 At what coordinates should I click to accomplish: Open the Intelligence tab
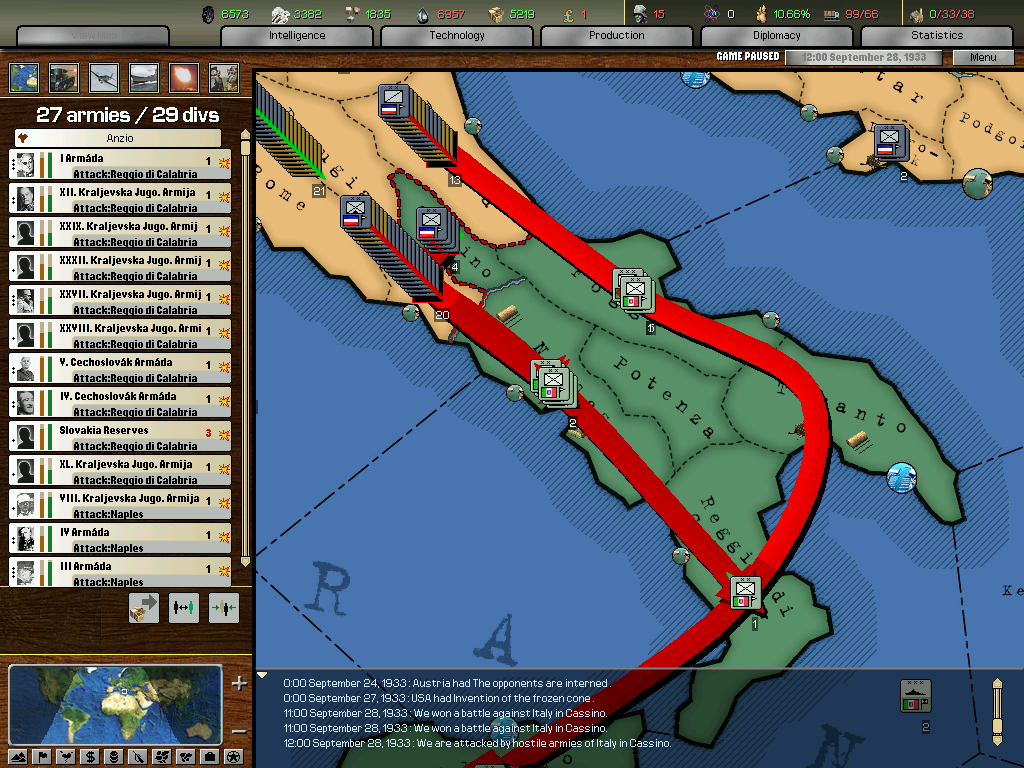click(297, 35)
